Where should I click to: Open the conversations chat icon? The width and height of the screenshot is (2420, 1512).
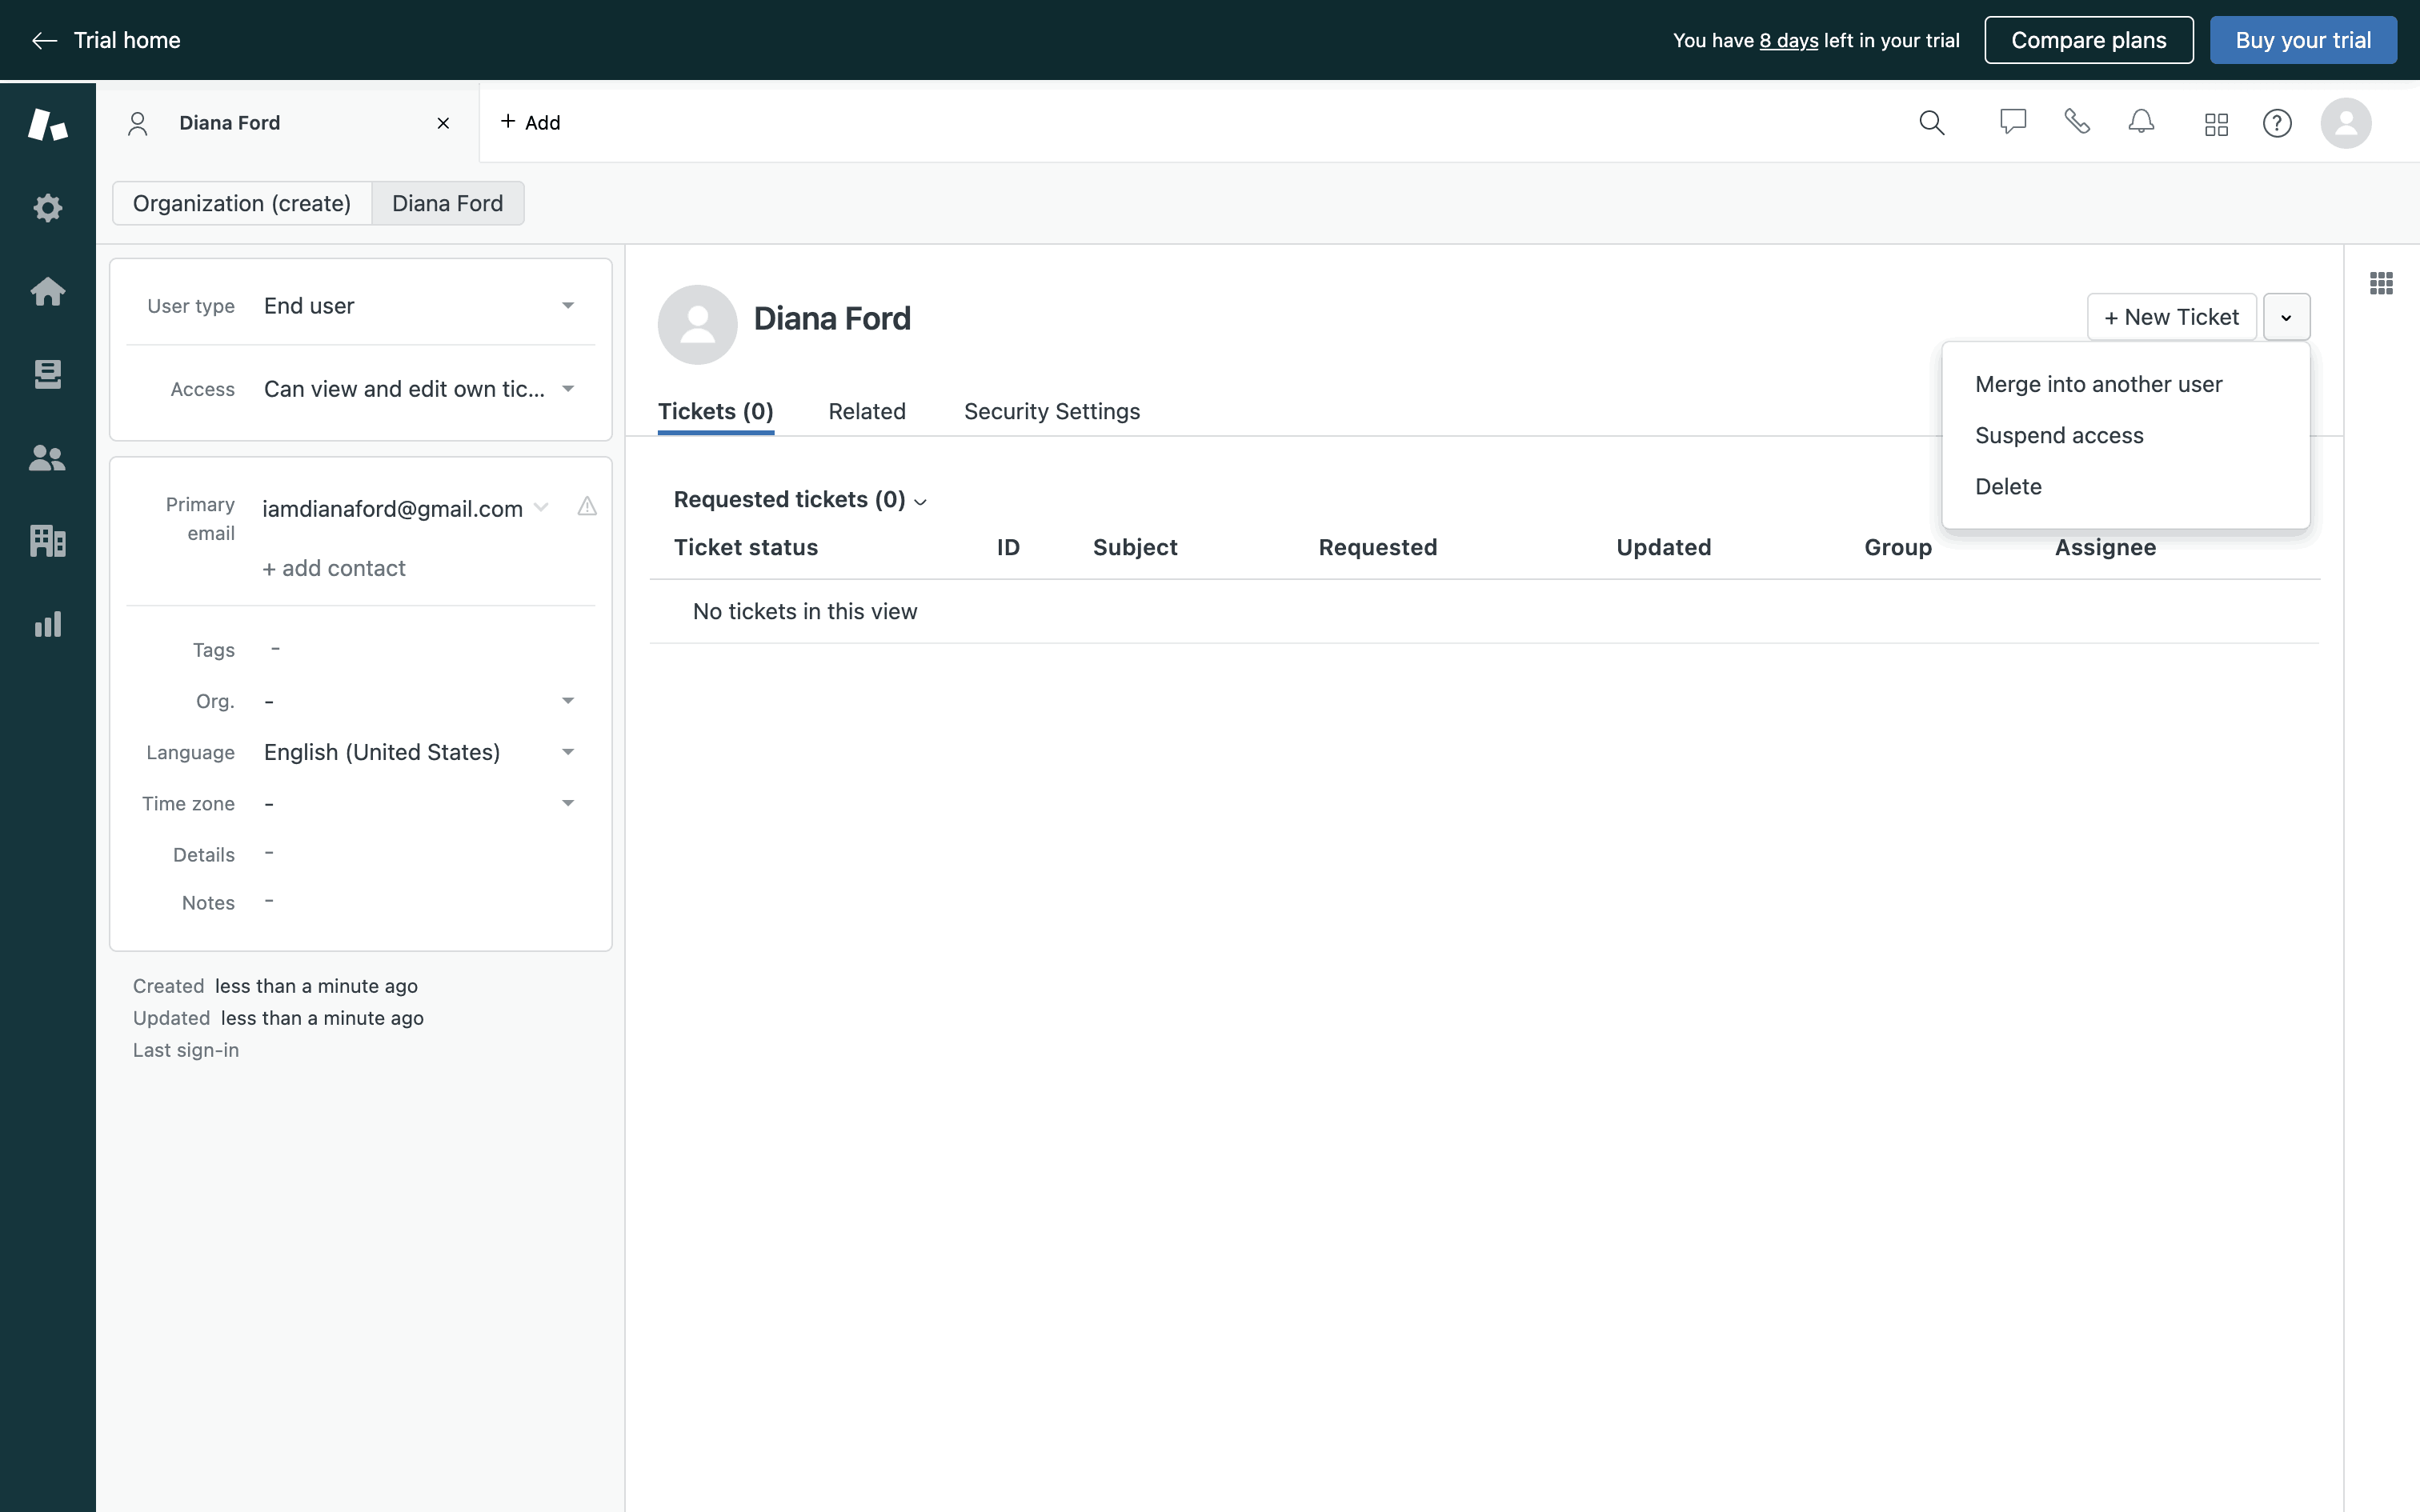click(2012, 122)
